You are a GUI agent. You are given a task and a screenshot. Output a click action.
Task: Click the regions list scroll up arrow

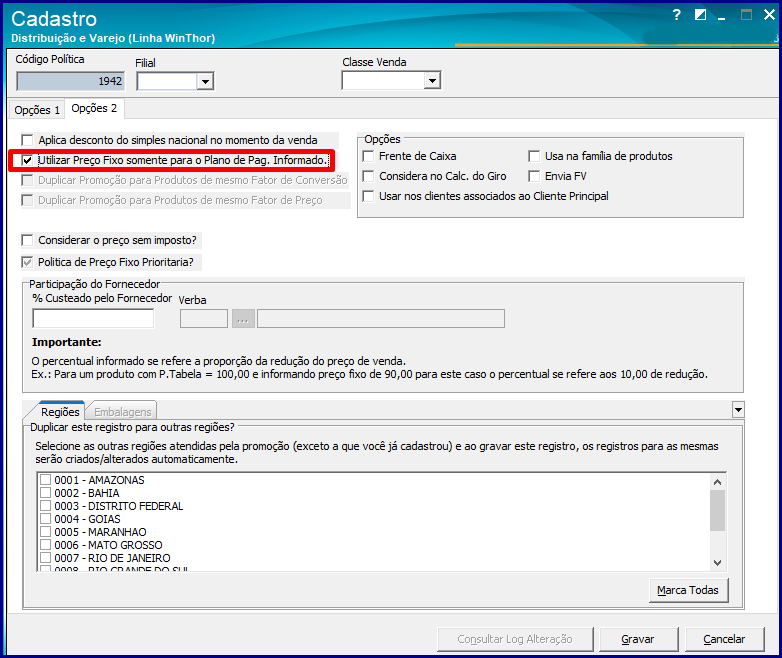pyautogui.click(x=717, y=482)
